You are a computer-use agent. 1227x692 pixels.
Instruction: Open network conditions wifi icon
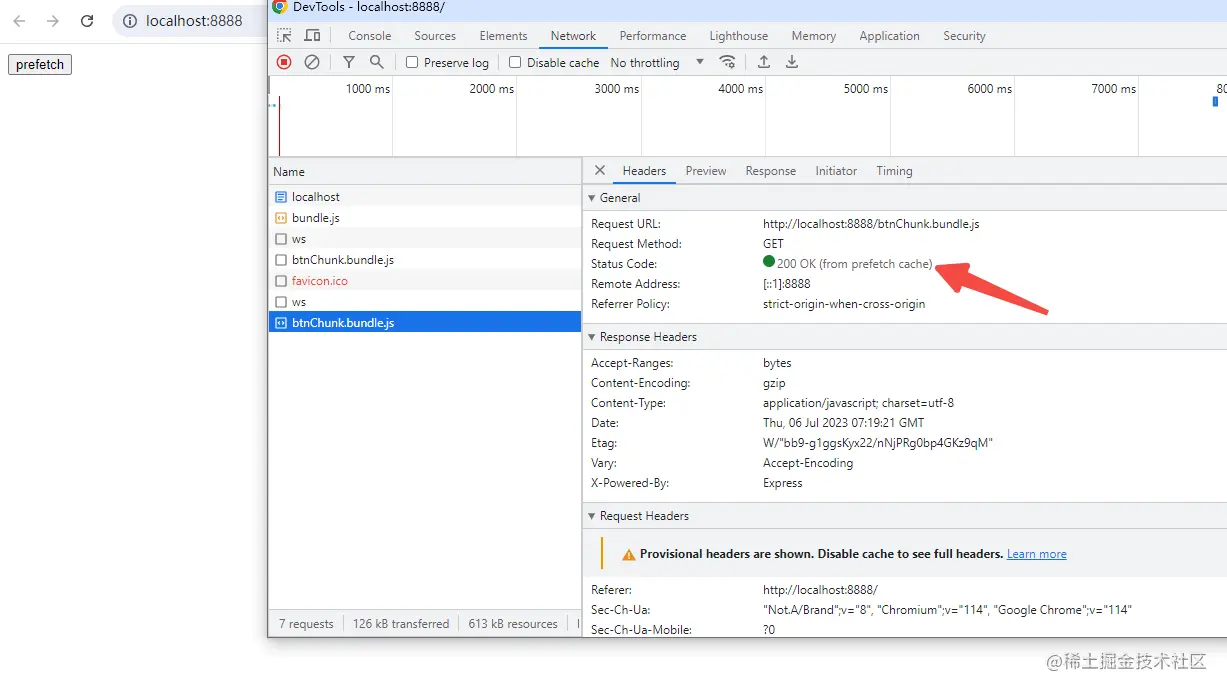click(x=727, y=62)
